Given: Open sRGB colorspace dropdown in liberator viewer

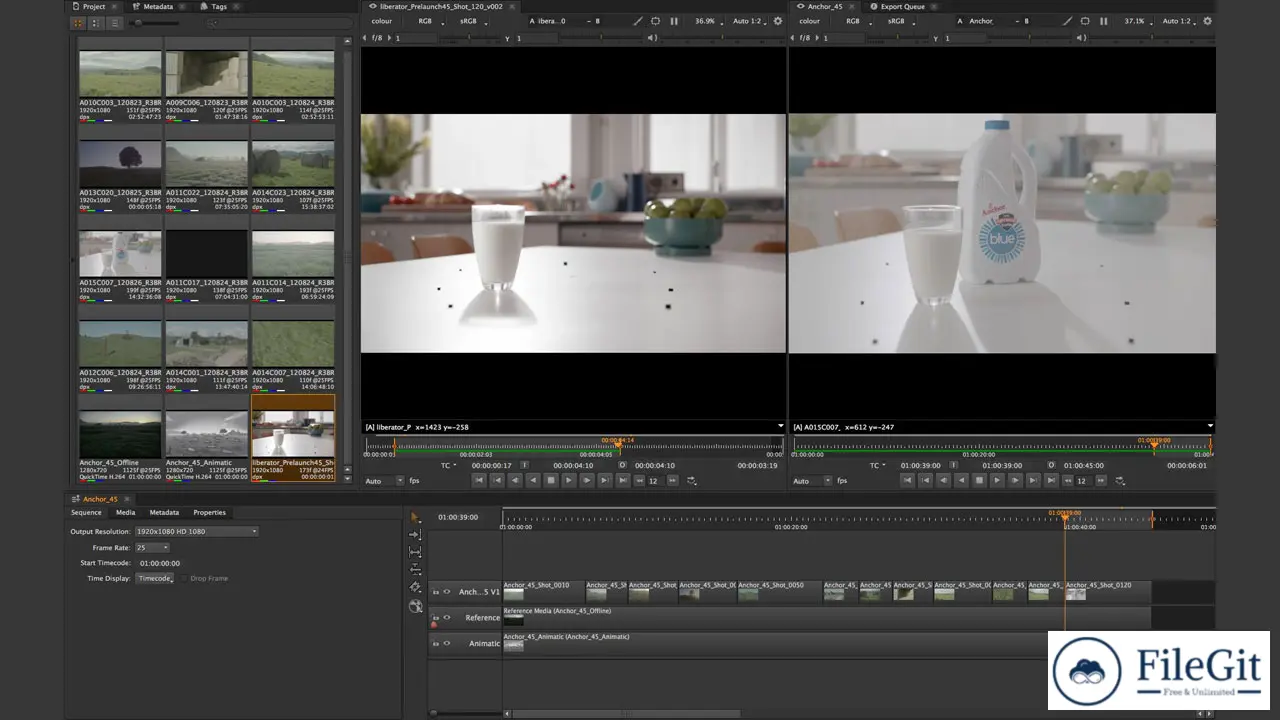Looking at the screenshot, I should [473, 21].
